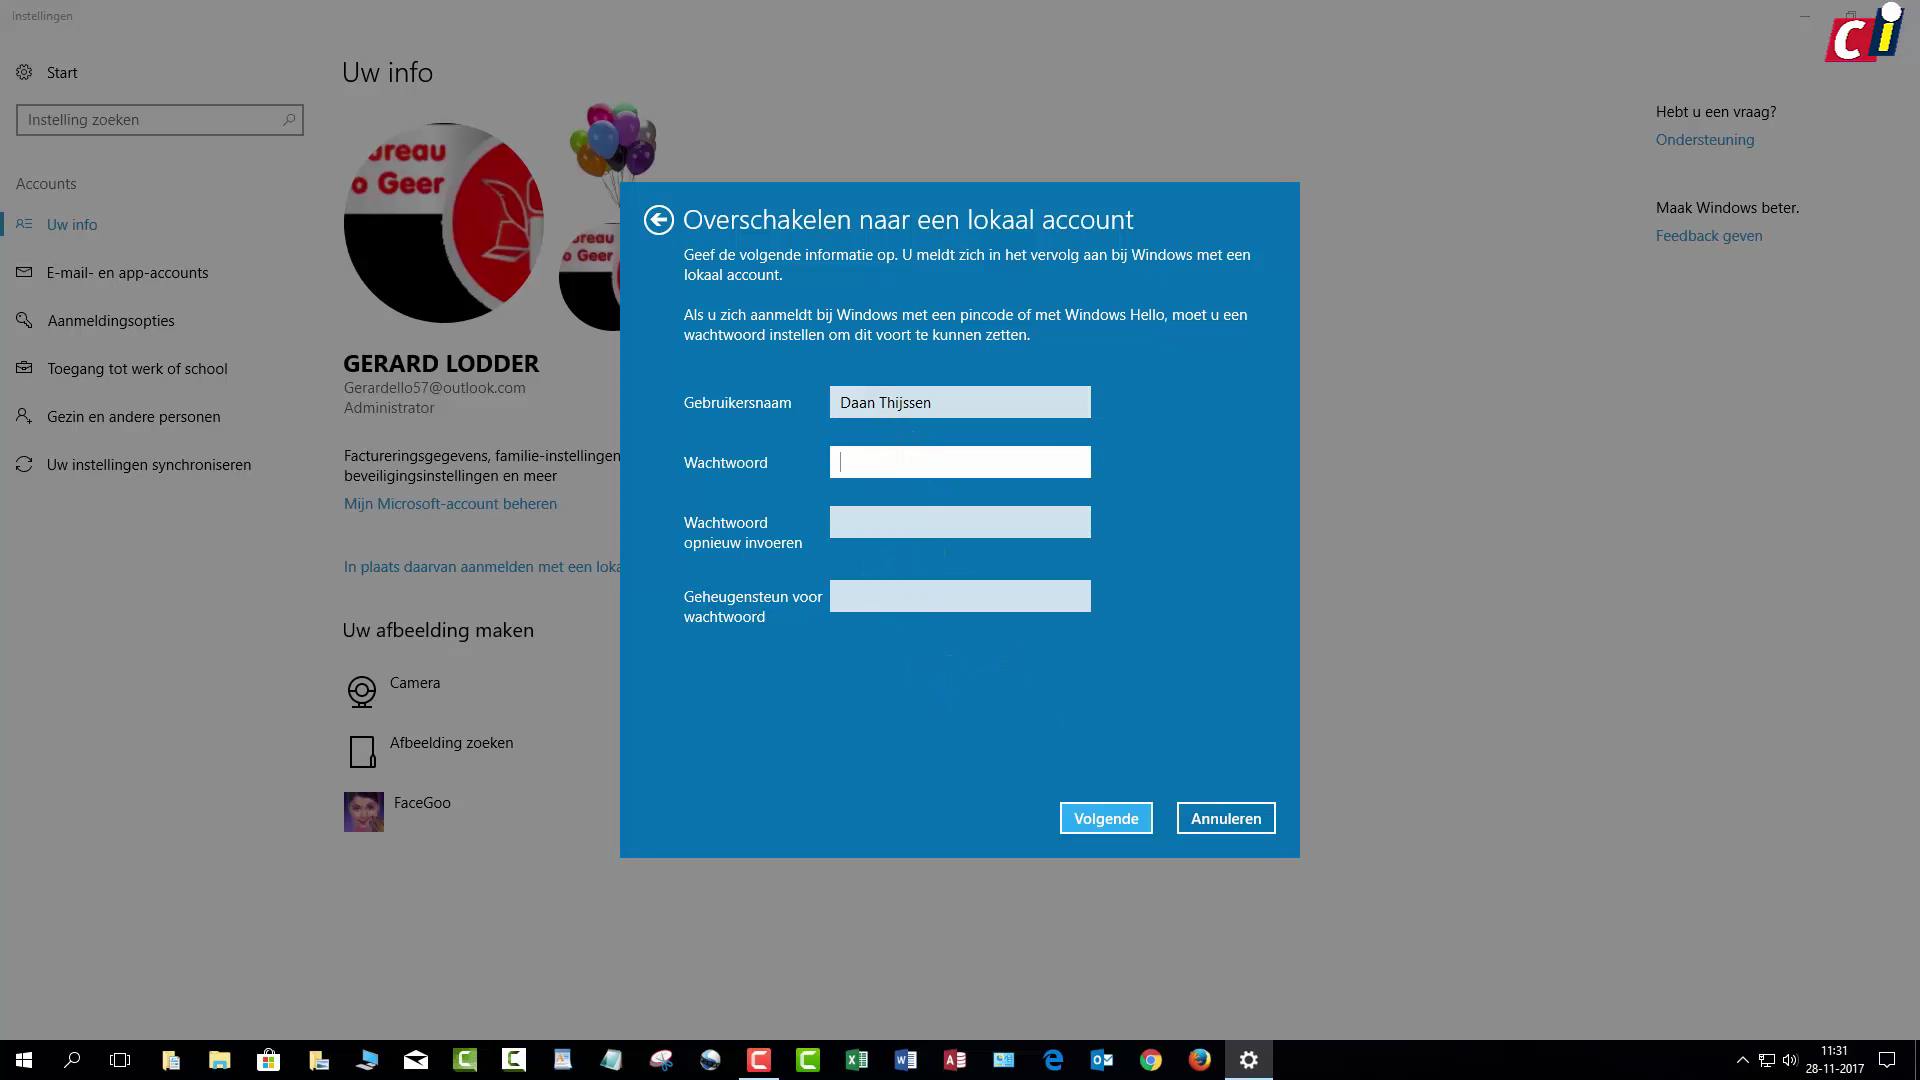Open Toegang tot werk of school

click(137, 368)
